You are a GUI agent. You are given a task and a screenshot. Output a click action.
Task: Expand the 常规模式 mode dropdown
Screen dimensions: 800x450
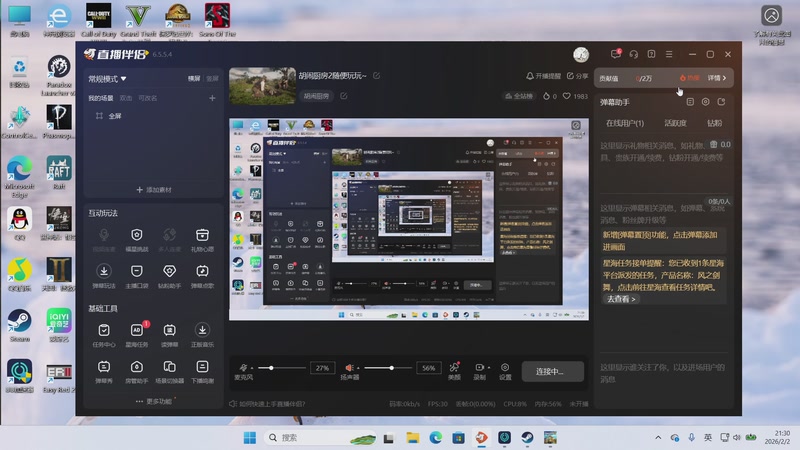coord(107,79)
